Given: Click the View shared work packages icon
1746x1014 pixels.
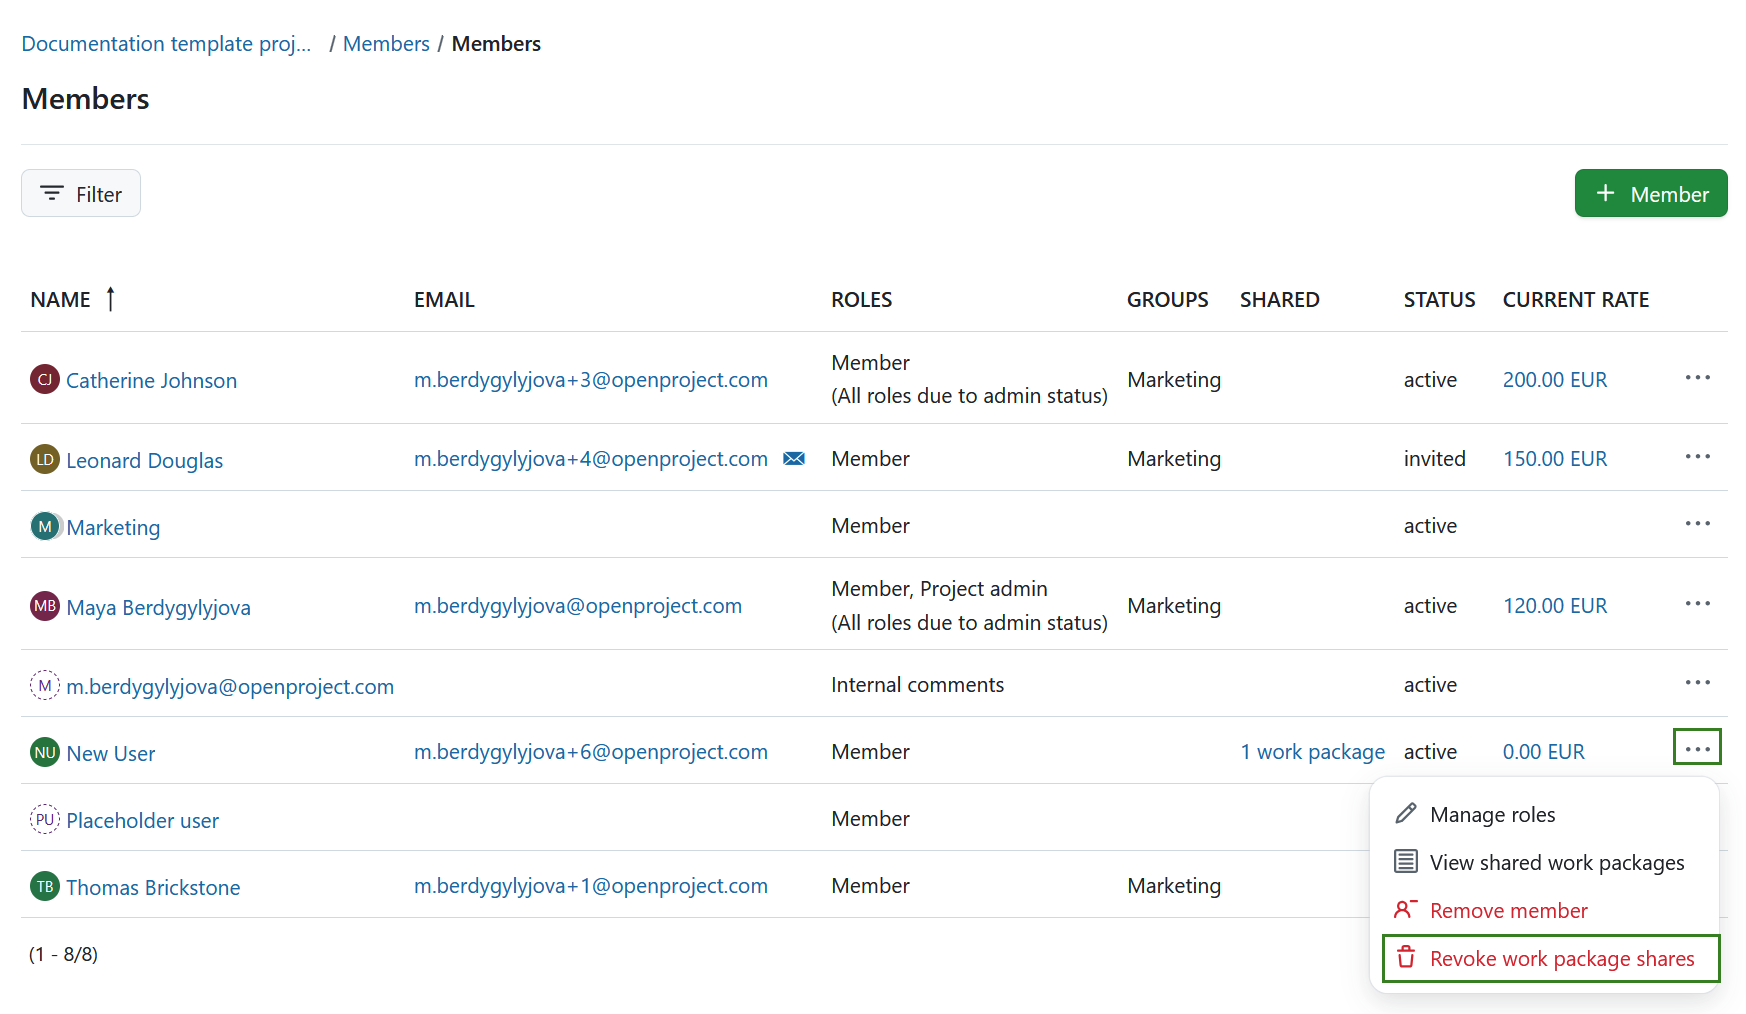Looking at the screenshot, I should (x=1407, y=861).
